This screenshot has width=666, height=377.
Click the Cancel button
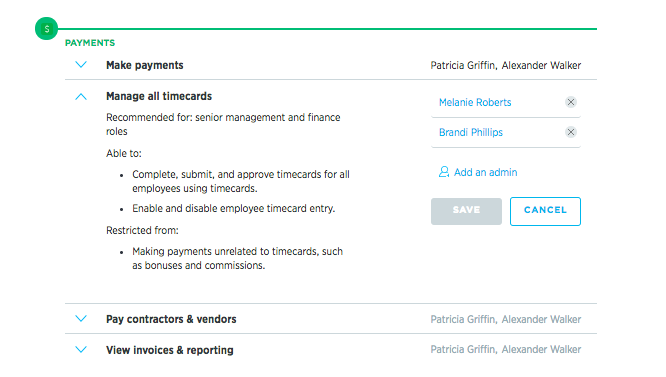tap(545, 211)
